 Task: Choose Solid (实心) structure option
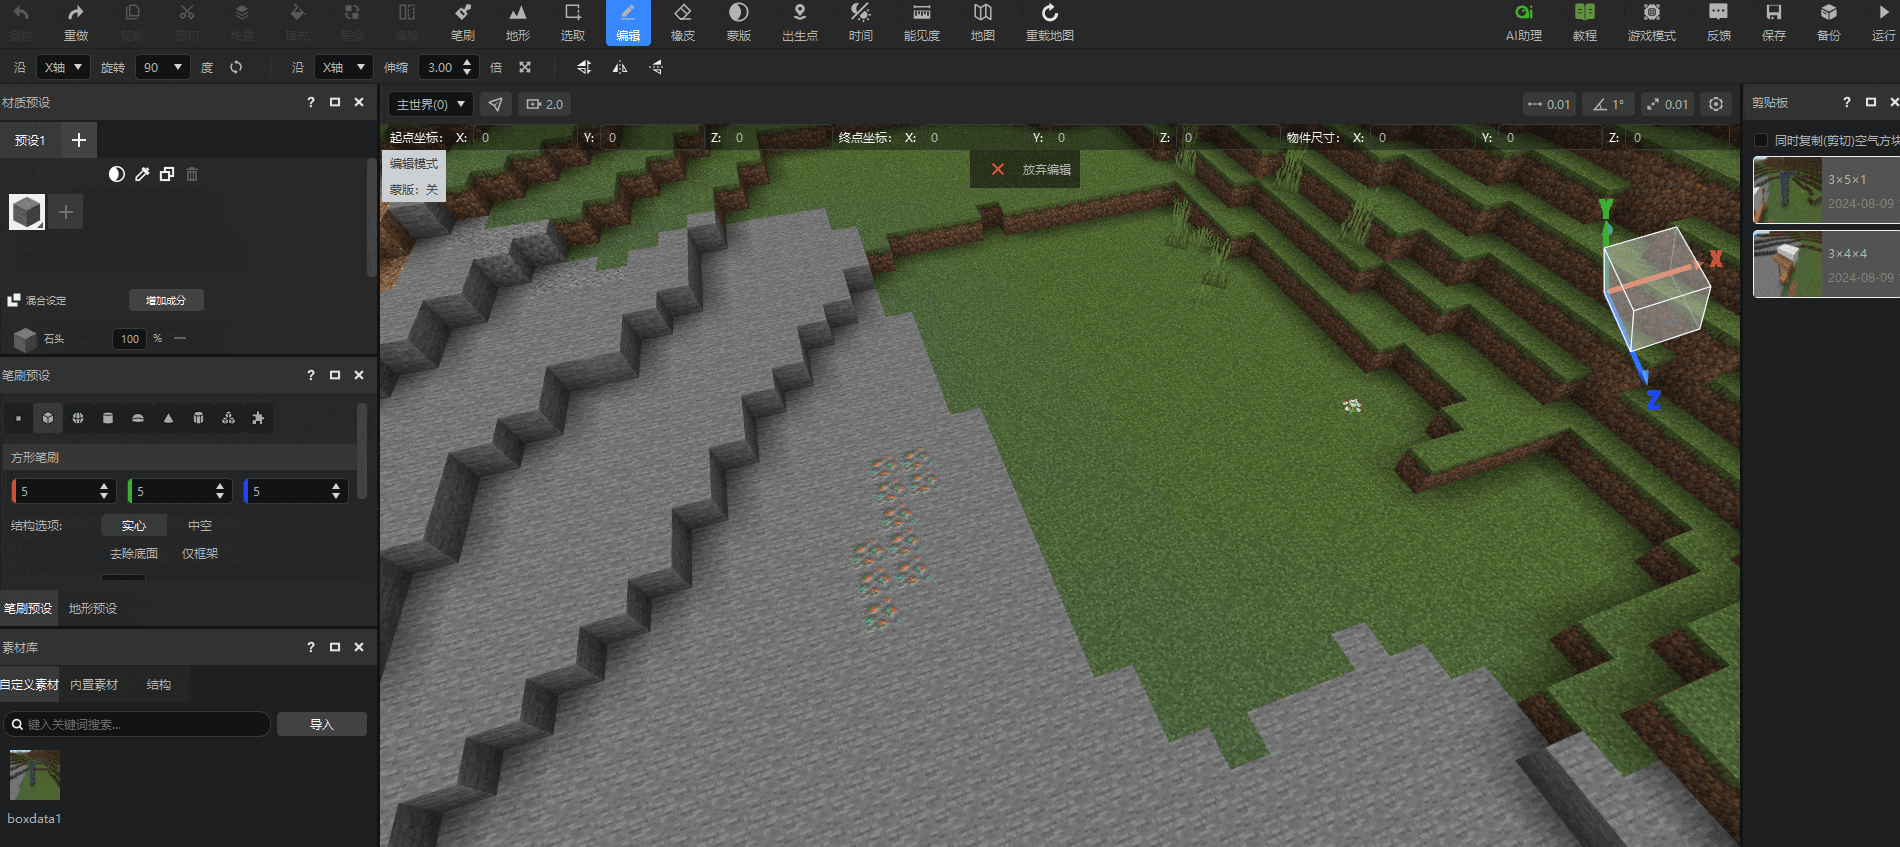tap(134, 525)
